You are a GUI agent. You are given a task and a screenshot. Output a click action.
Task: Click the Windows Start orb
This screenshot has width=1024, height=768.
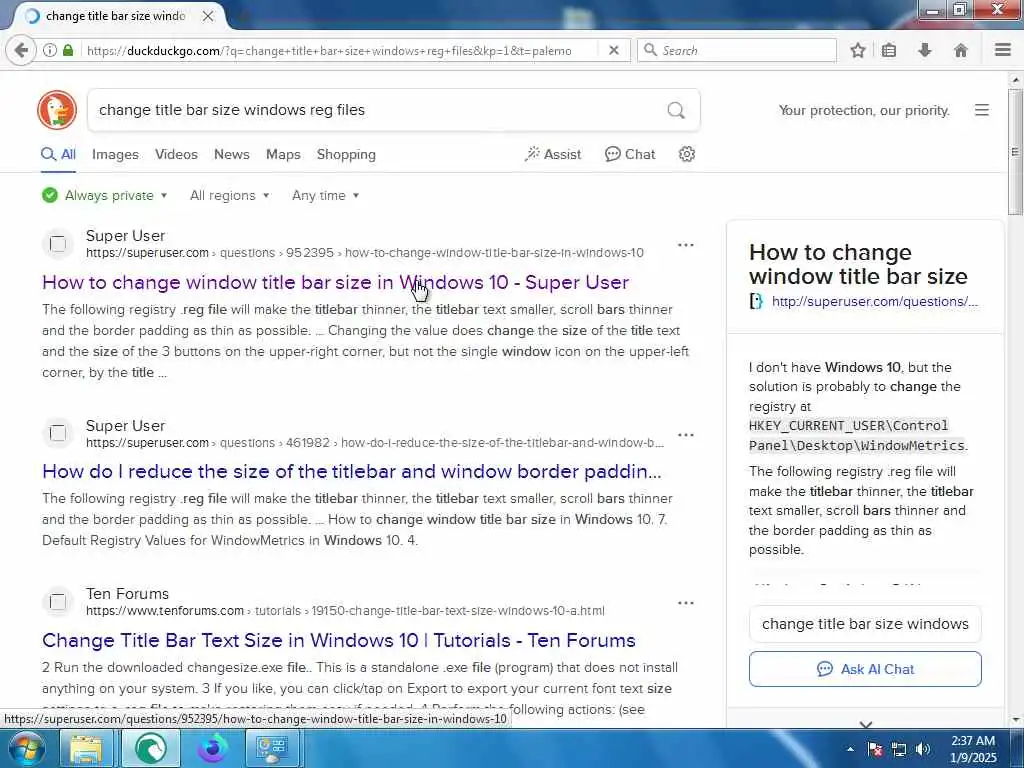click(26, 748)
